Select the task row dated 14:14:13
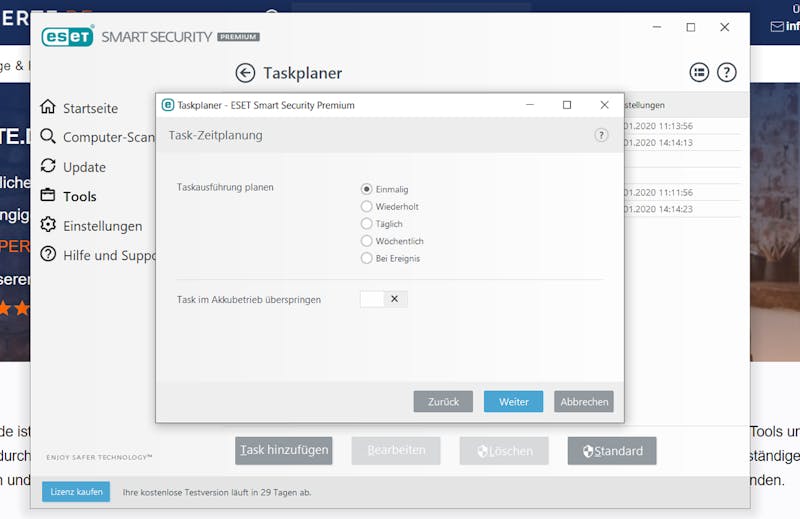Viewport: 800px width, 519px height. [x=682, y=143]
